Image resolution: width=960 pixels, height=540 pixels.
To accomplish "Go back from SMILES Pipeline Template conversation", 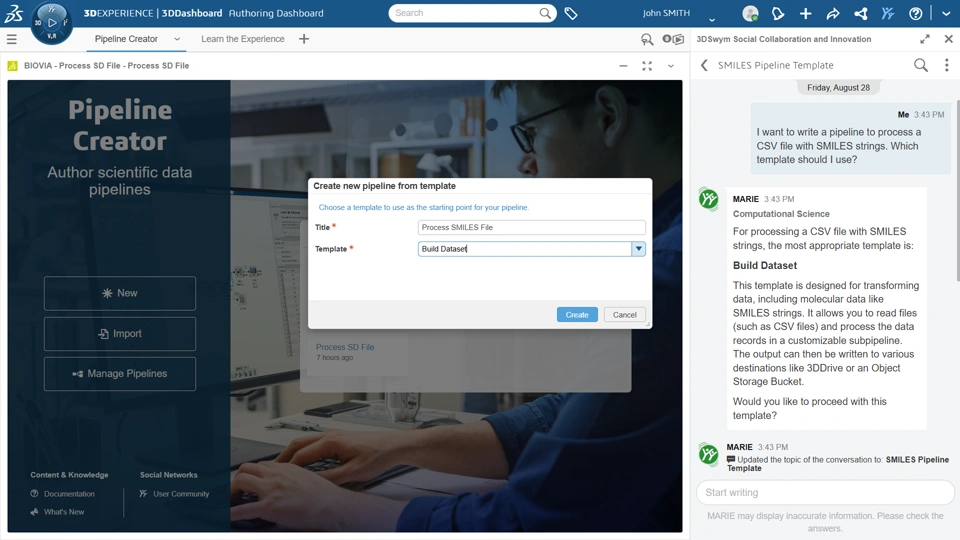I will 704,65.
